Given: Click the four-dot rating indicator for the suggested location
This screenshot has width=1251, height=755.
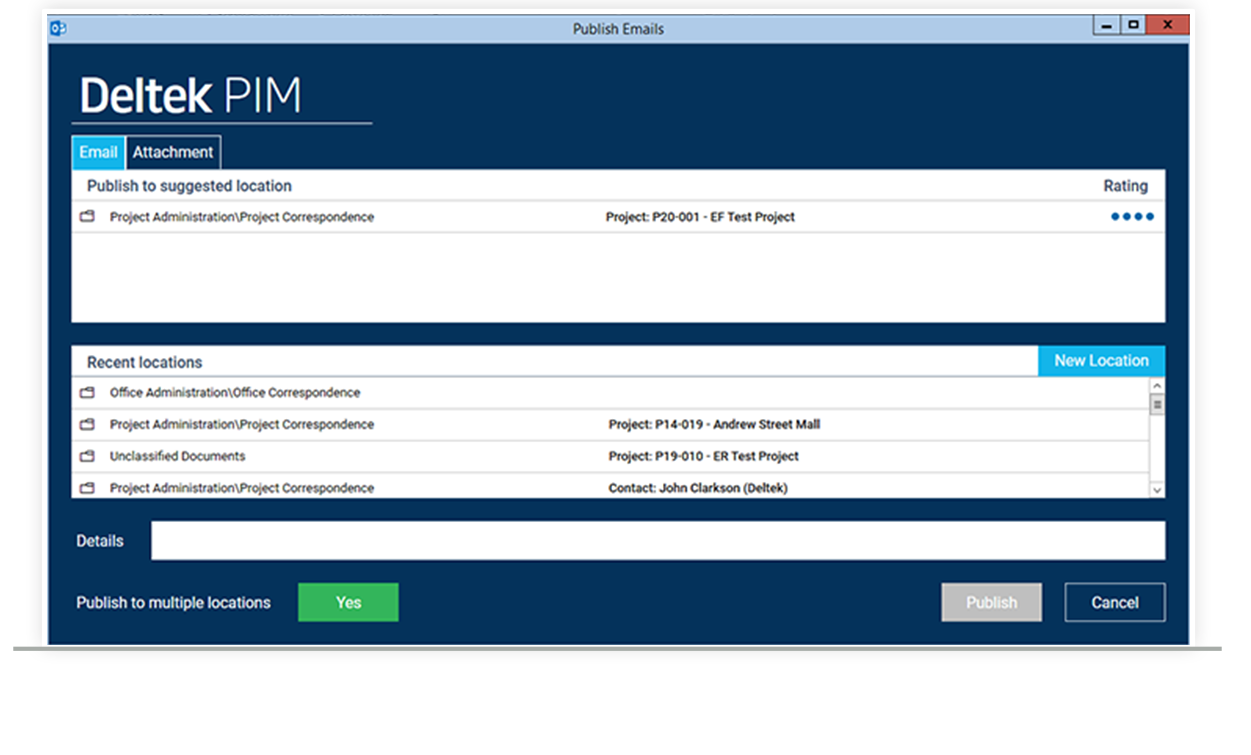Looking at the screenshot, I should pos(1132,216).
